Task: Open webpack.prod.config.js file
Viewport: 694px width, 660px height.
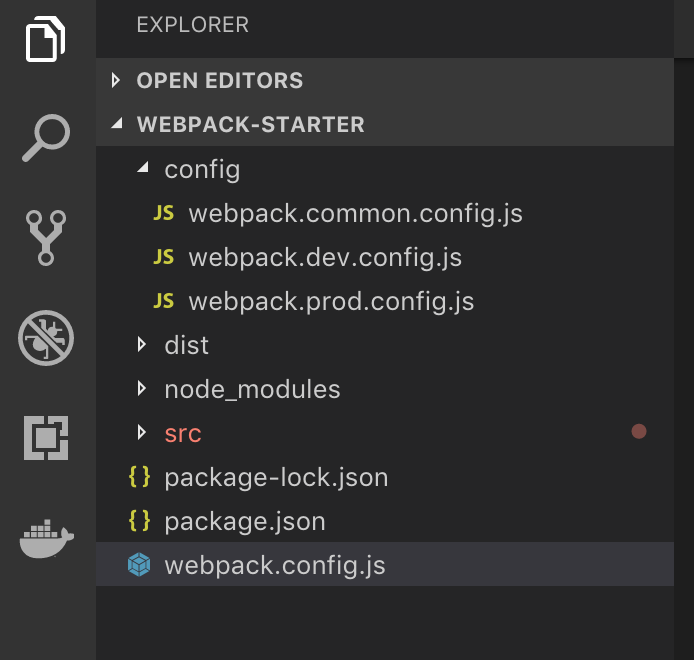Action: [331, 301]
